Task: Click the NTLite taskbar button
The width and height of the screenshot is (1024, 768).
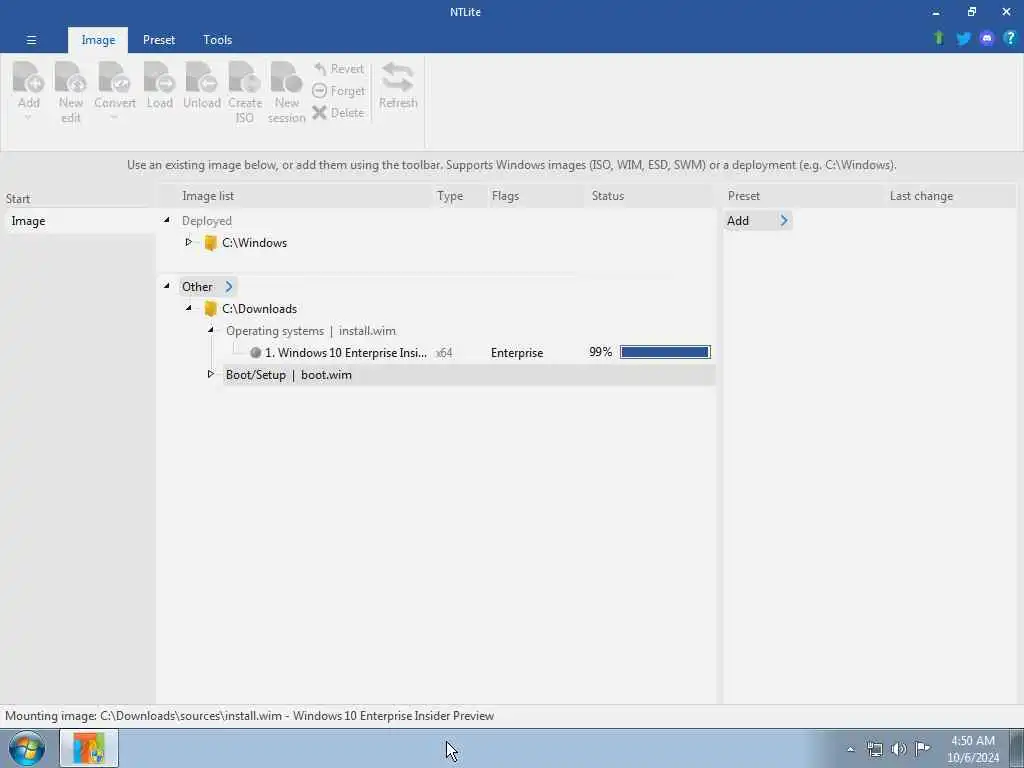Action: click(89, 748)
